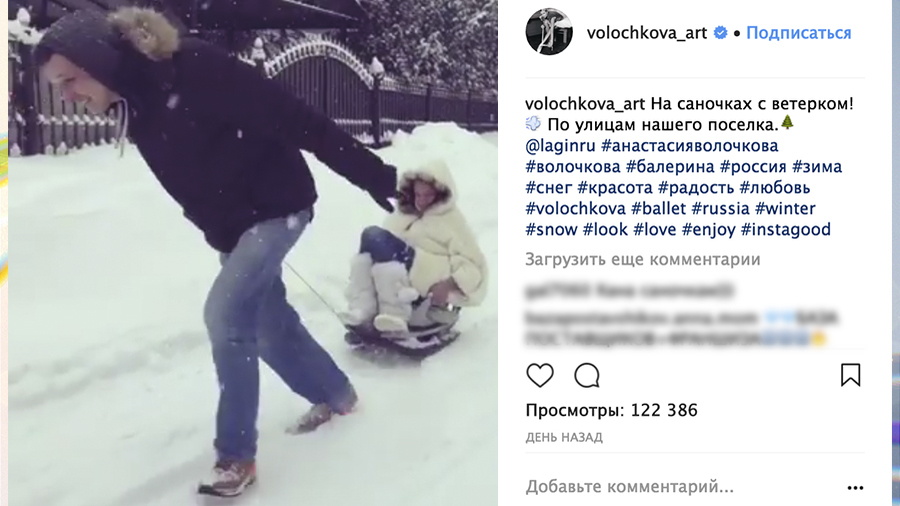Open the ДЕНЬ НАЗАД post timestamp
This screenshot has height=506, width=900.
click(564, 438)
